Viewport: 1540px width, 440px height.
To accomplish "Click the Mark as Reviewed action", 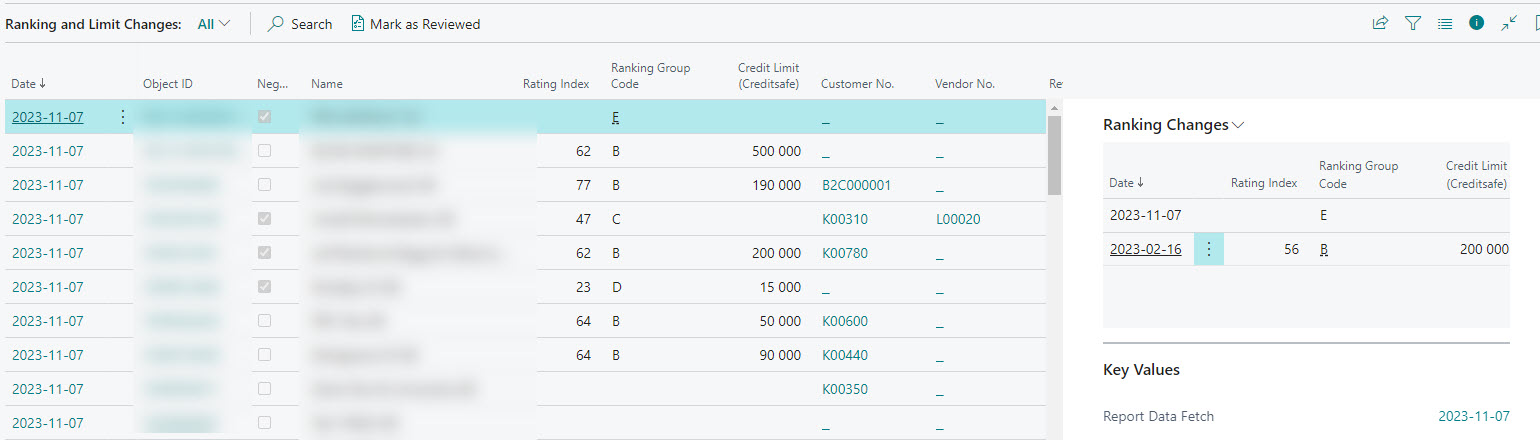I will click(424, 24).
